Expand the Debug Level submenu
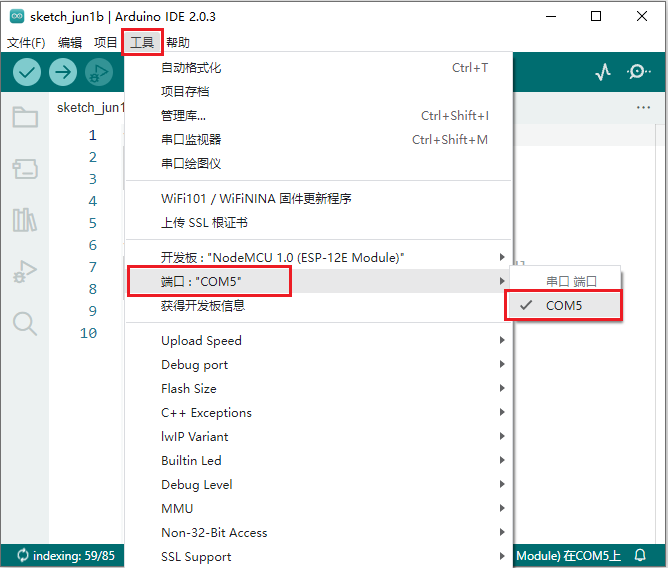This screenshot has width=668, height=568. [x=319, y=484]
